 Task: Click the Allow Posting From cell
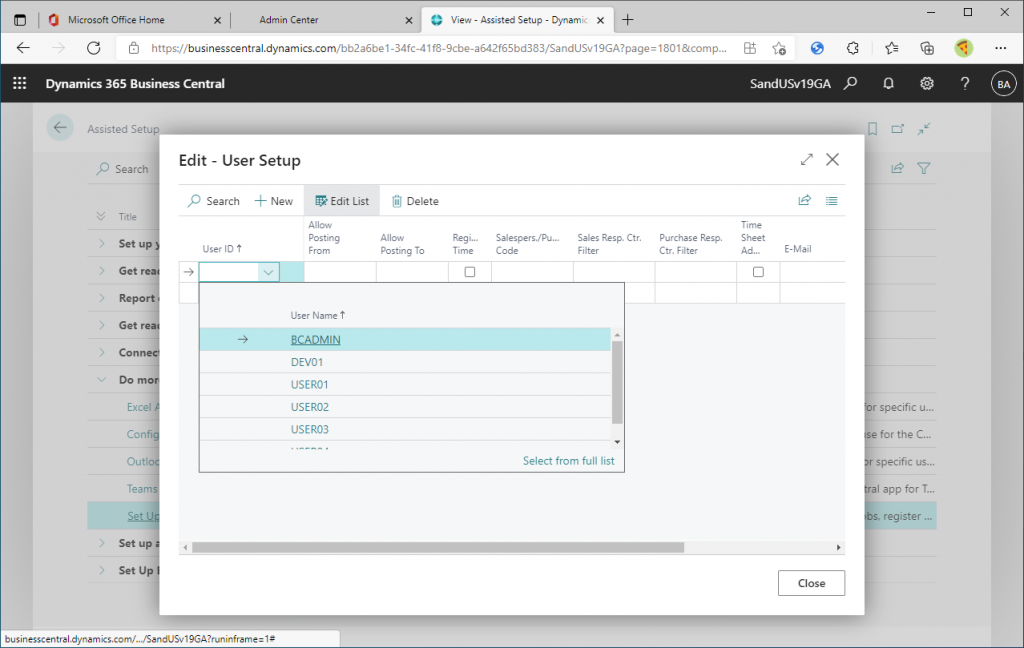340,272
